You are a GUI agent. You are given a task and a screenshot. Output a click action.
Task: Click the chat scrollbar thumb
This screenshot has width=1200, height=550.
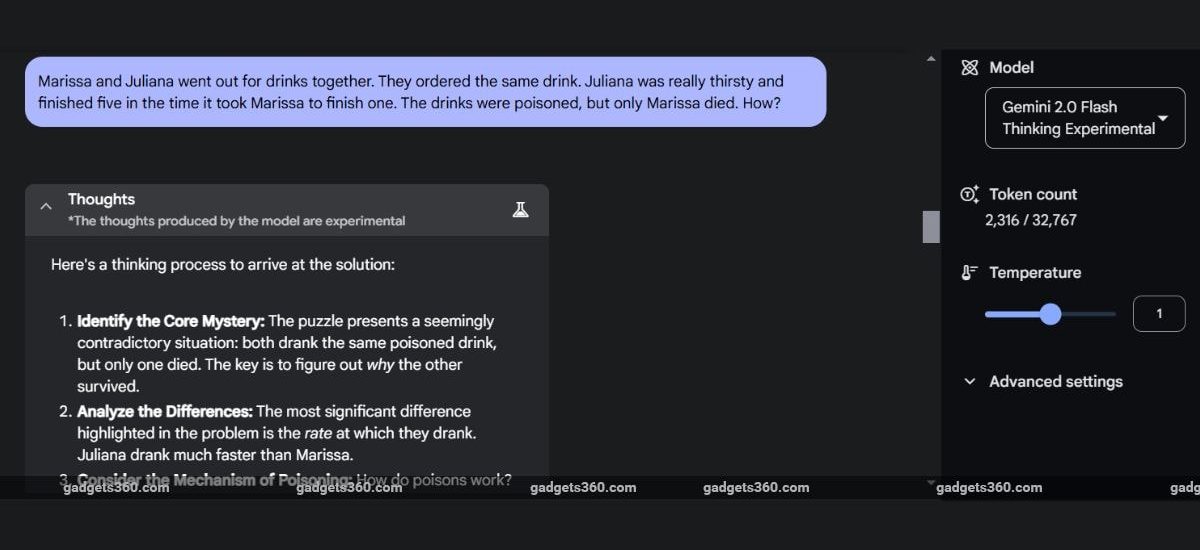tap(931, 227)
